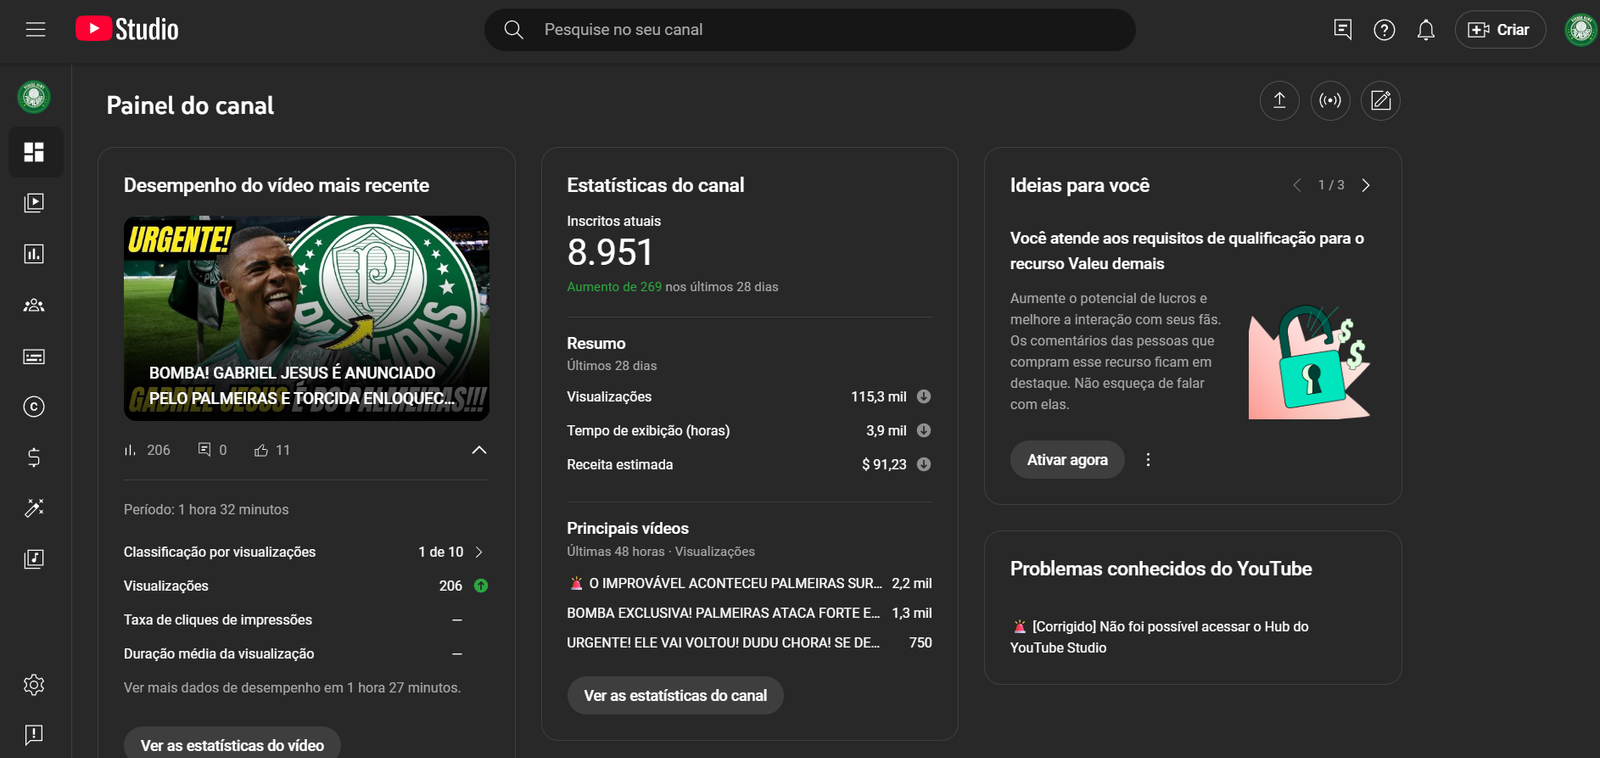Open the Content sidebar icon
The height and width of the screenshot is (758, 1600).
[x=34, y=203]
